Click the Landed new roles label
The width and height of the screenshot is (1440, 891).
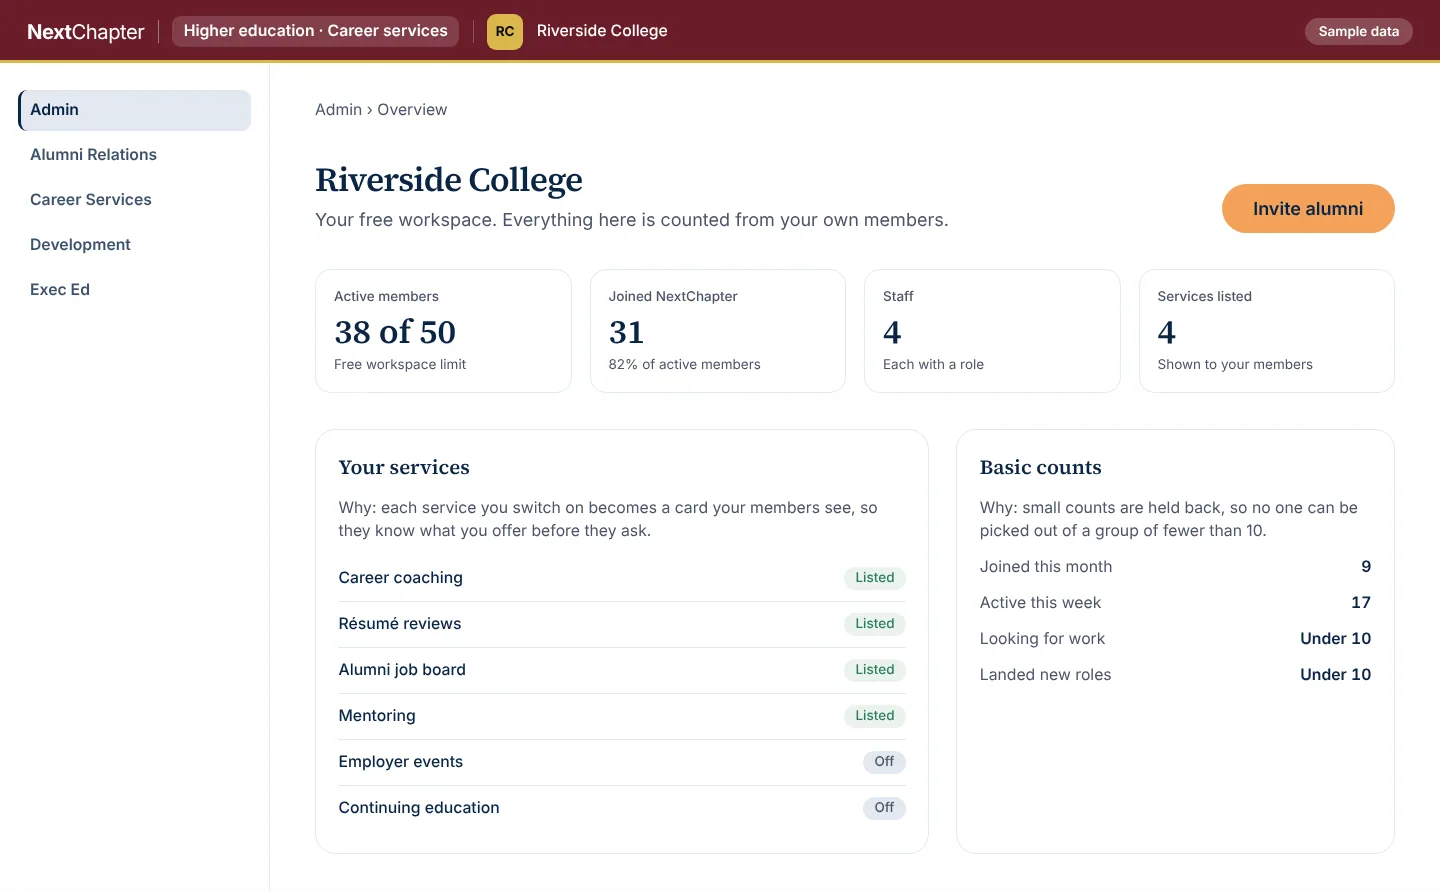coord(1045,675)
